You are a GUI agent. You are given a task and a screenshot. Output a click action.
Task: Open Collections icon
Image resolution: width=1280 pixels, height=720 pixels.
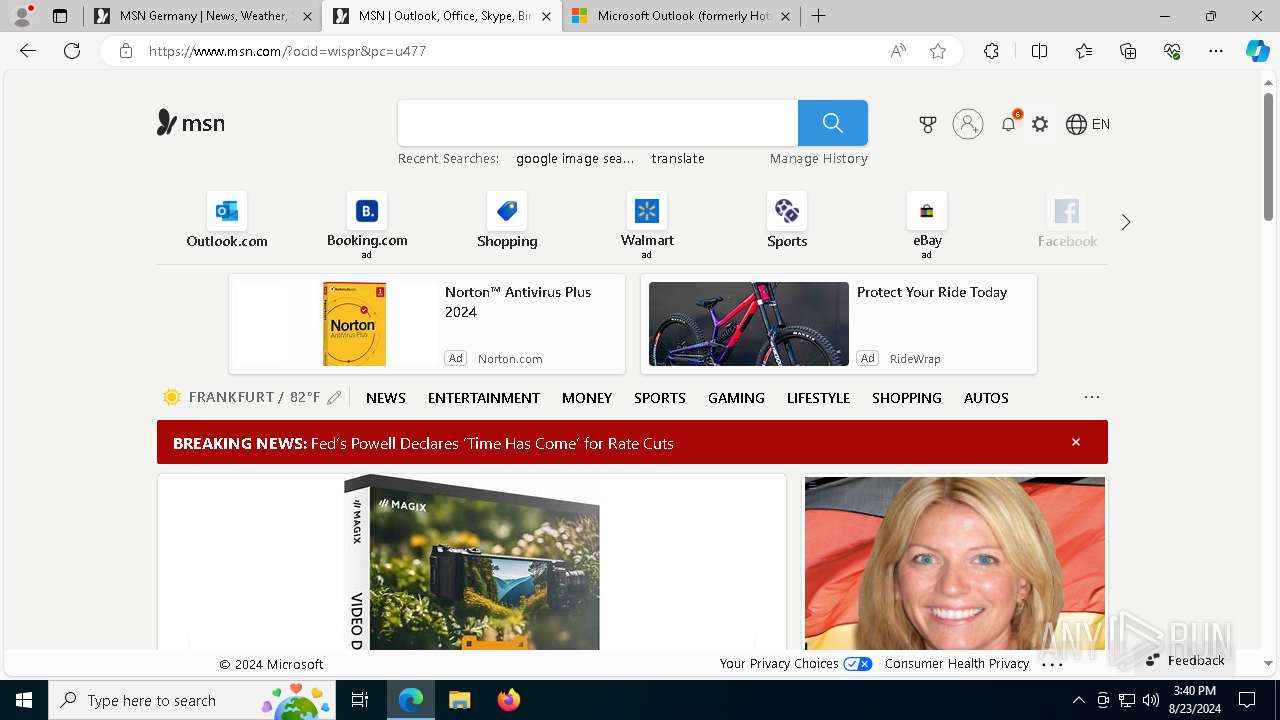click(x=1128, y=51)
